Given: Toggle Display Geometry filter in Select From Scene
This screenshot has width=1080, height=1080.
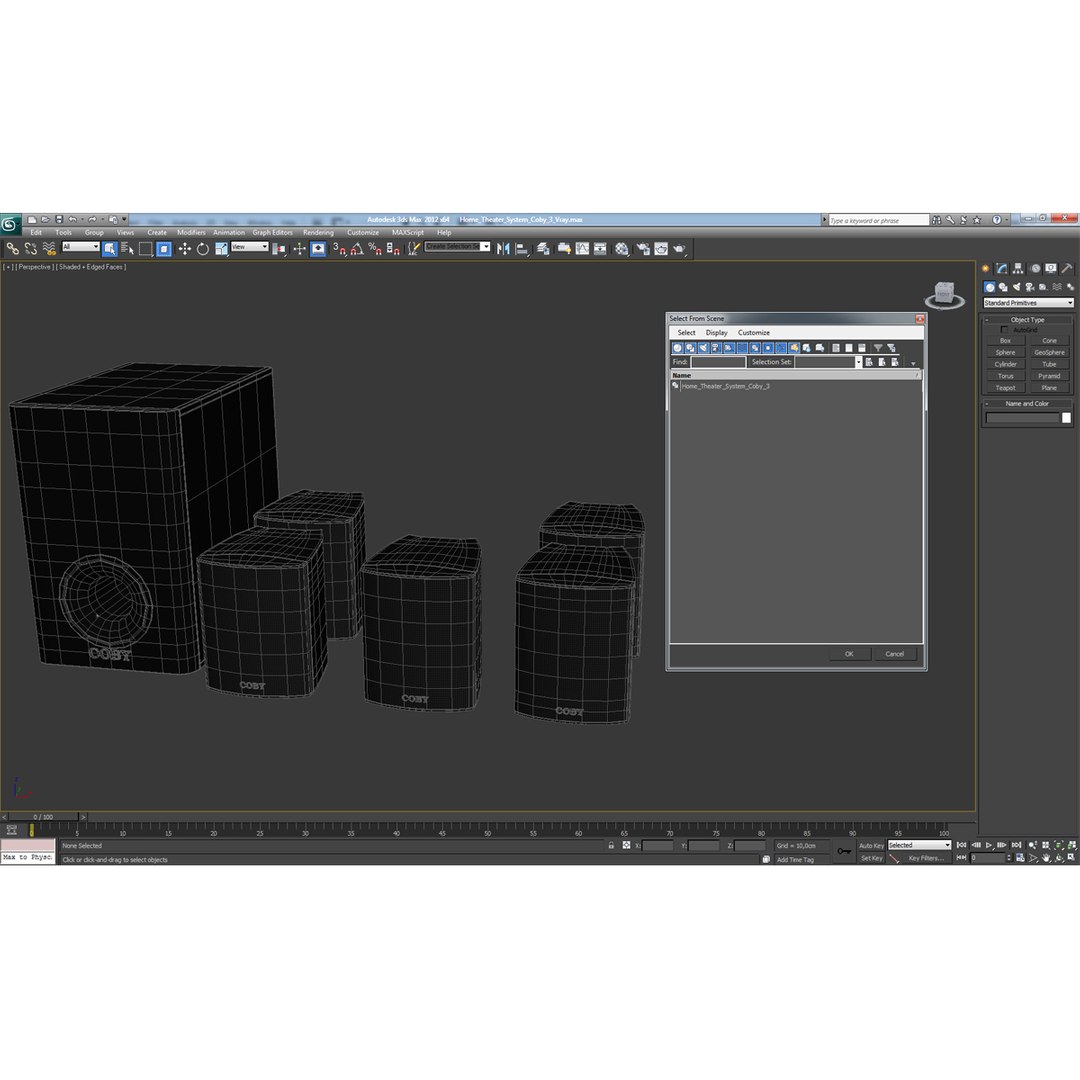Looking at the screenshot, I should click(678, 348).
